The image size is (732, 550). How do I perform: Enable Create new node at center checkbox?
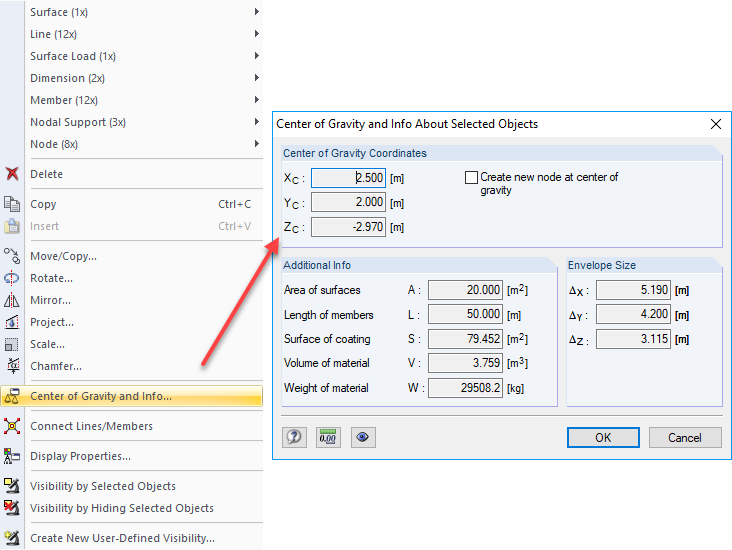point(472,178)
